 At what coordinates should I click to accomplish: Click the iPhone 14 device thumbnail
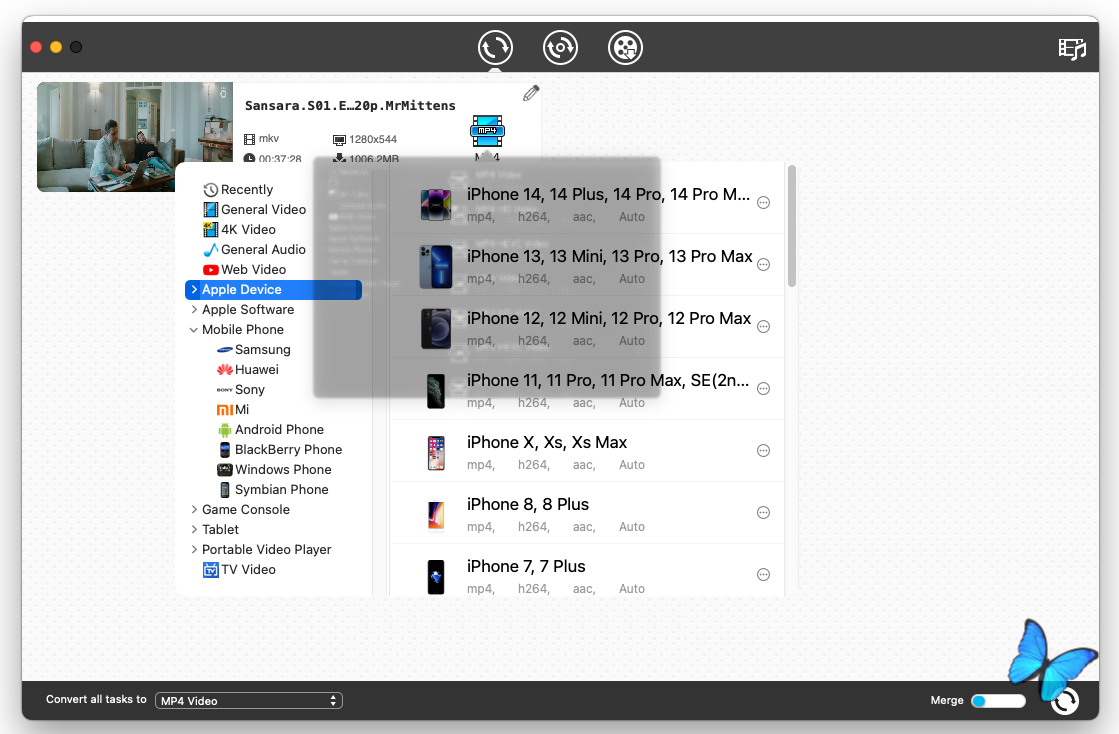[435, 204]
